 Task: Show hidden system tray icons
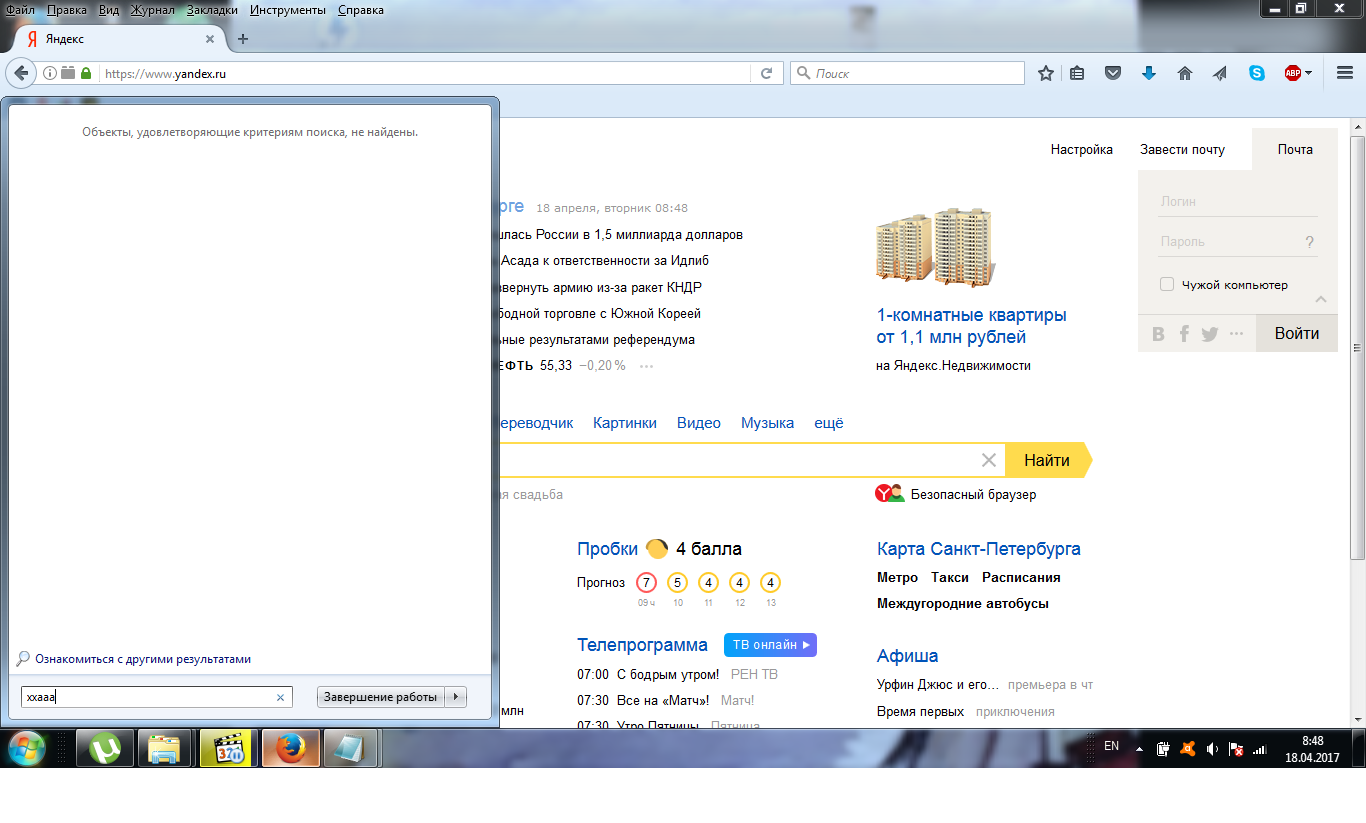point(1141,748)
